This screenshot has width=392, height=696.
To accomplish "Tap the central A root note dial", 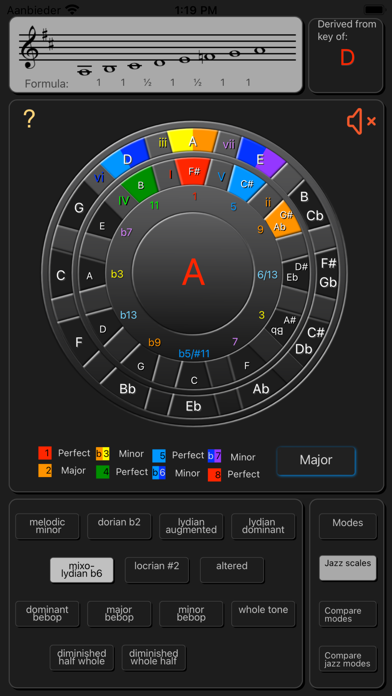I will (x=193, y=273).
